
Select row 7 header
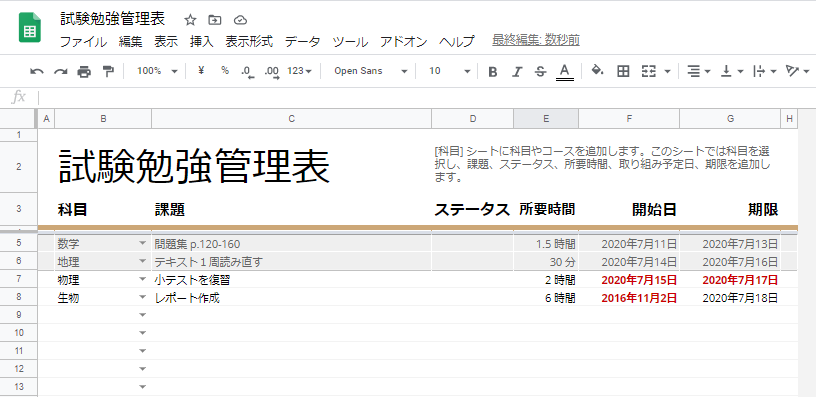click(19, 280)
